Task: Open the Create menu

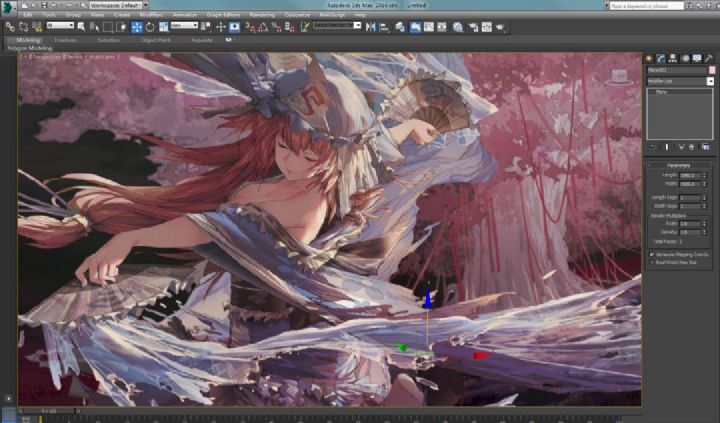Action: [x=122, y=15]
